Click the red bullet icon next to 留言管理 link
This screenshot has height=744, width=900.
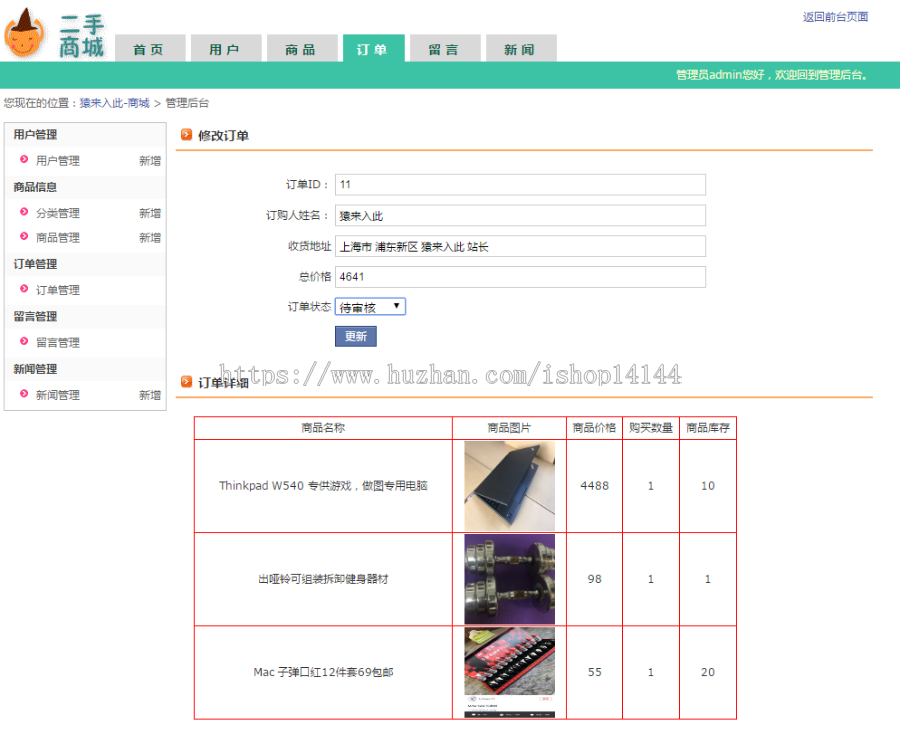(24, 342)
